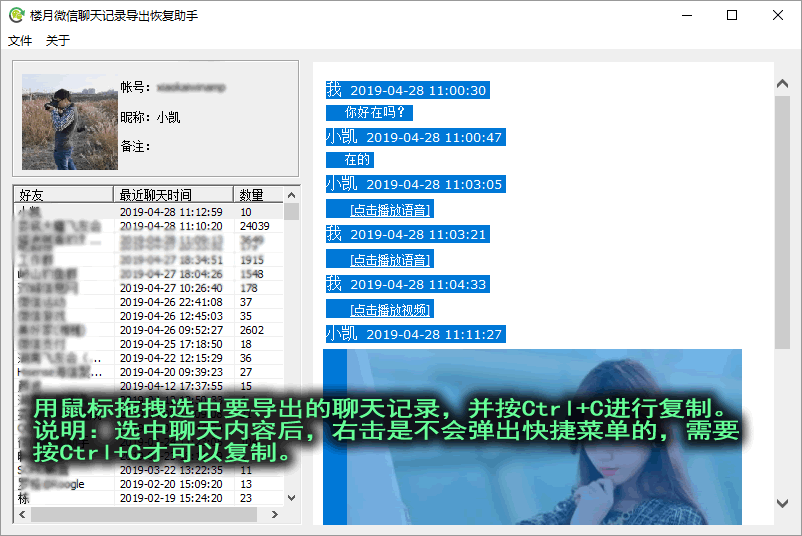
Task: Click the 昵称: 小凯 label
Action: [x=150, y=117]
